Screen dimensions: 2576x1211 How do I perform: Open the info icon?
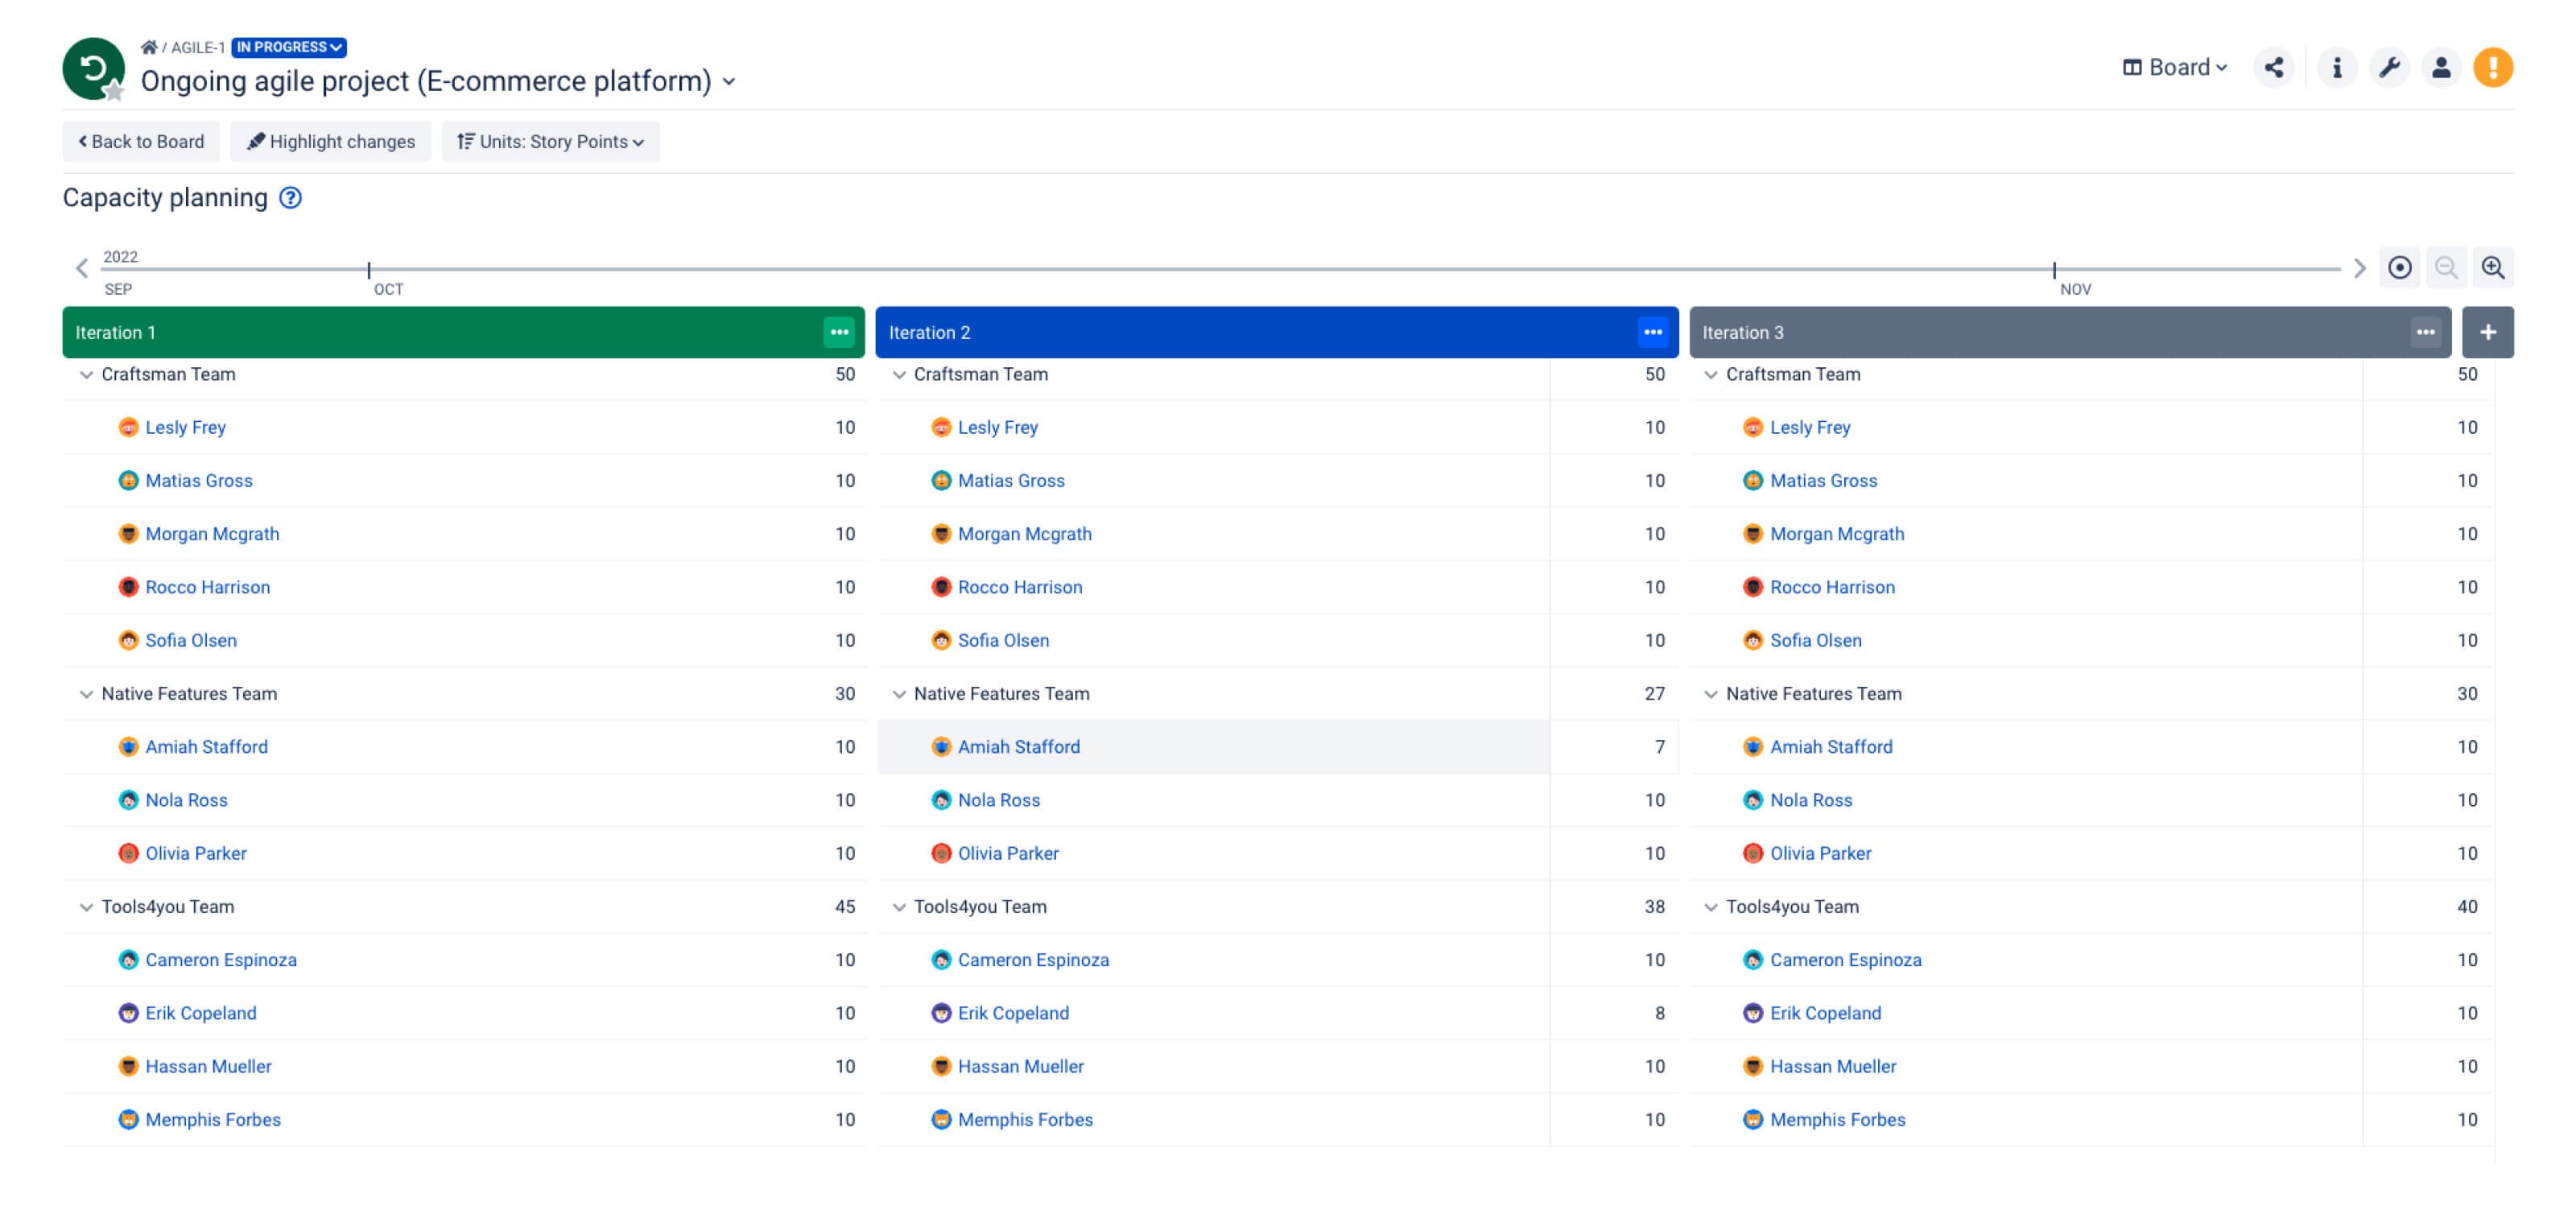tap(2337, 67)
